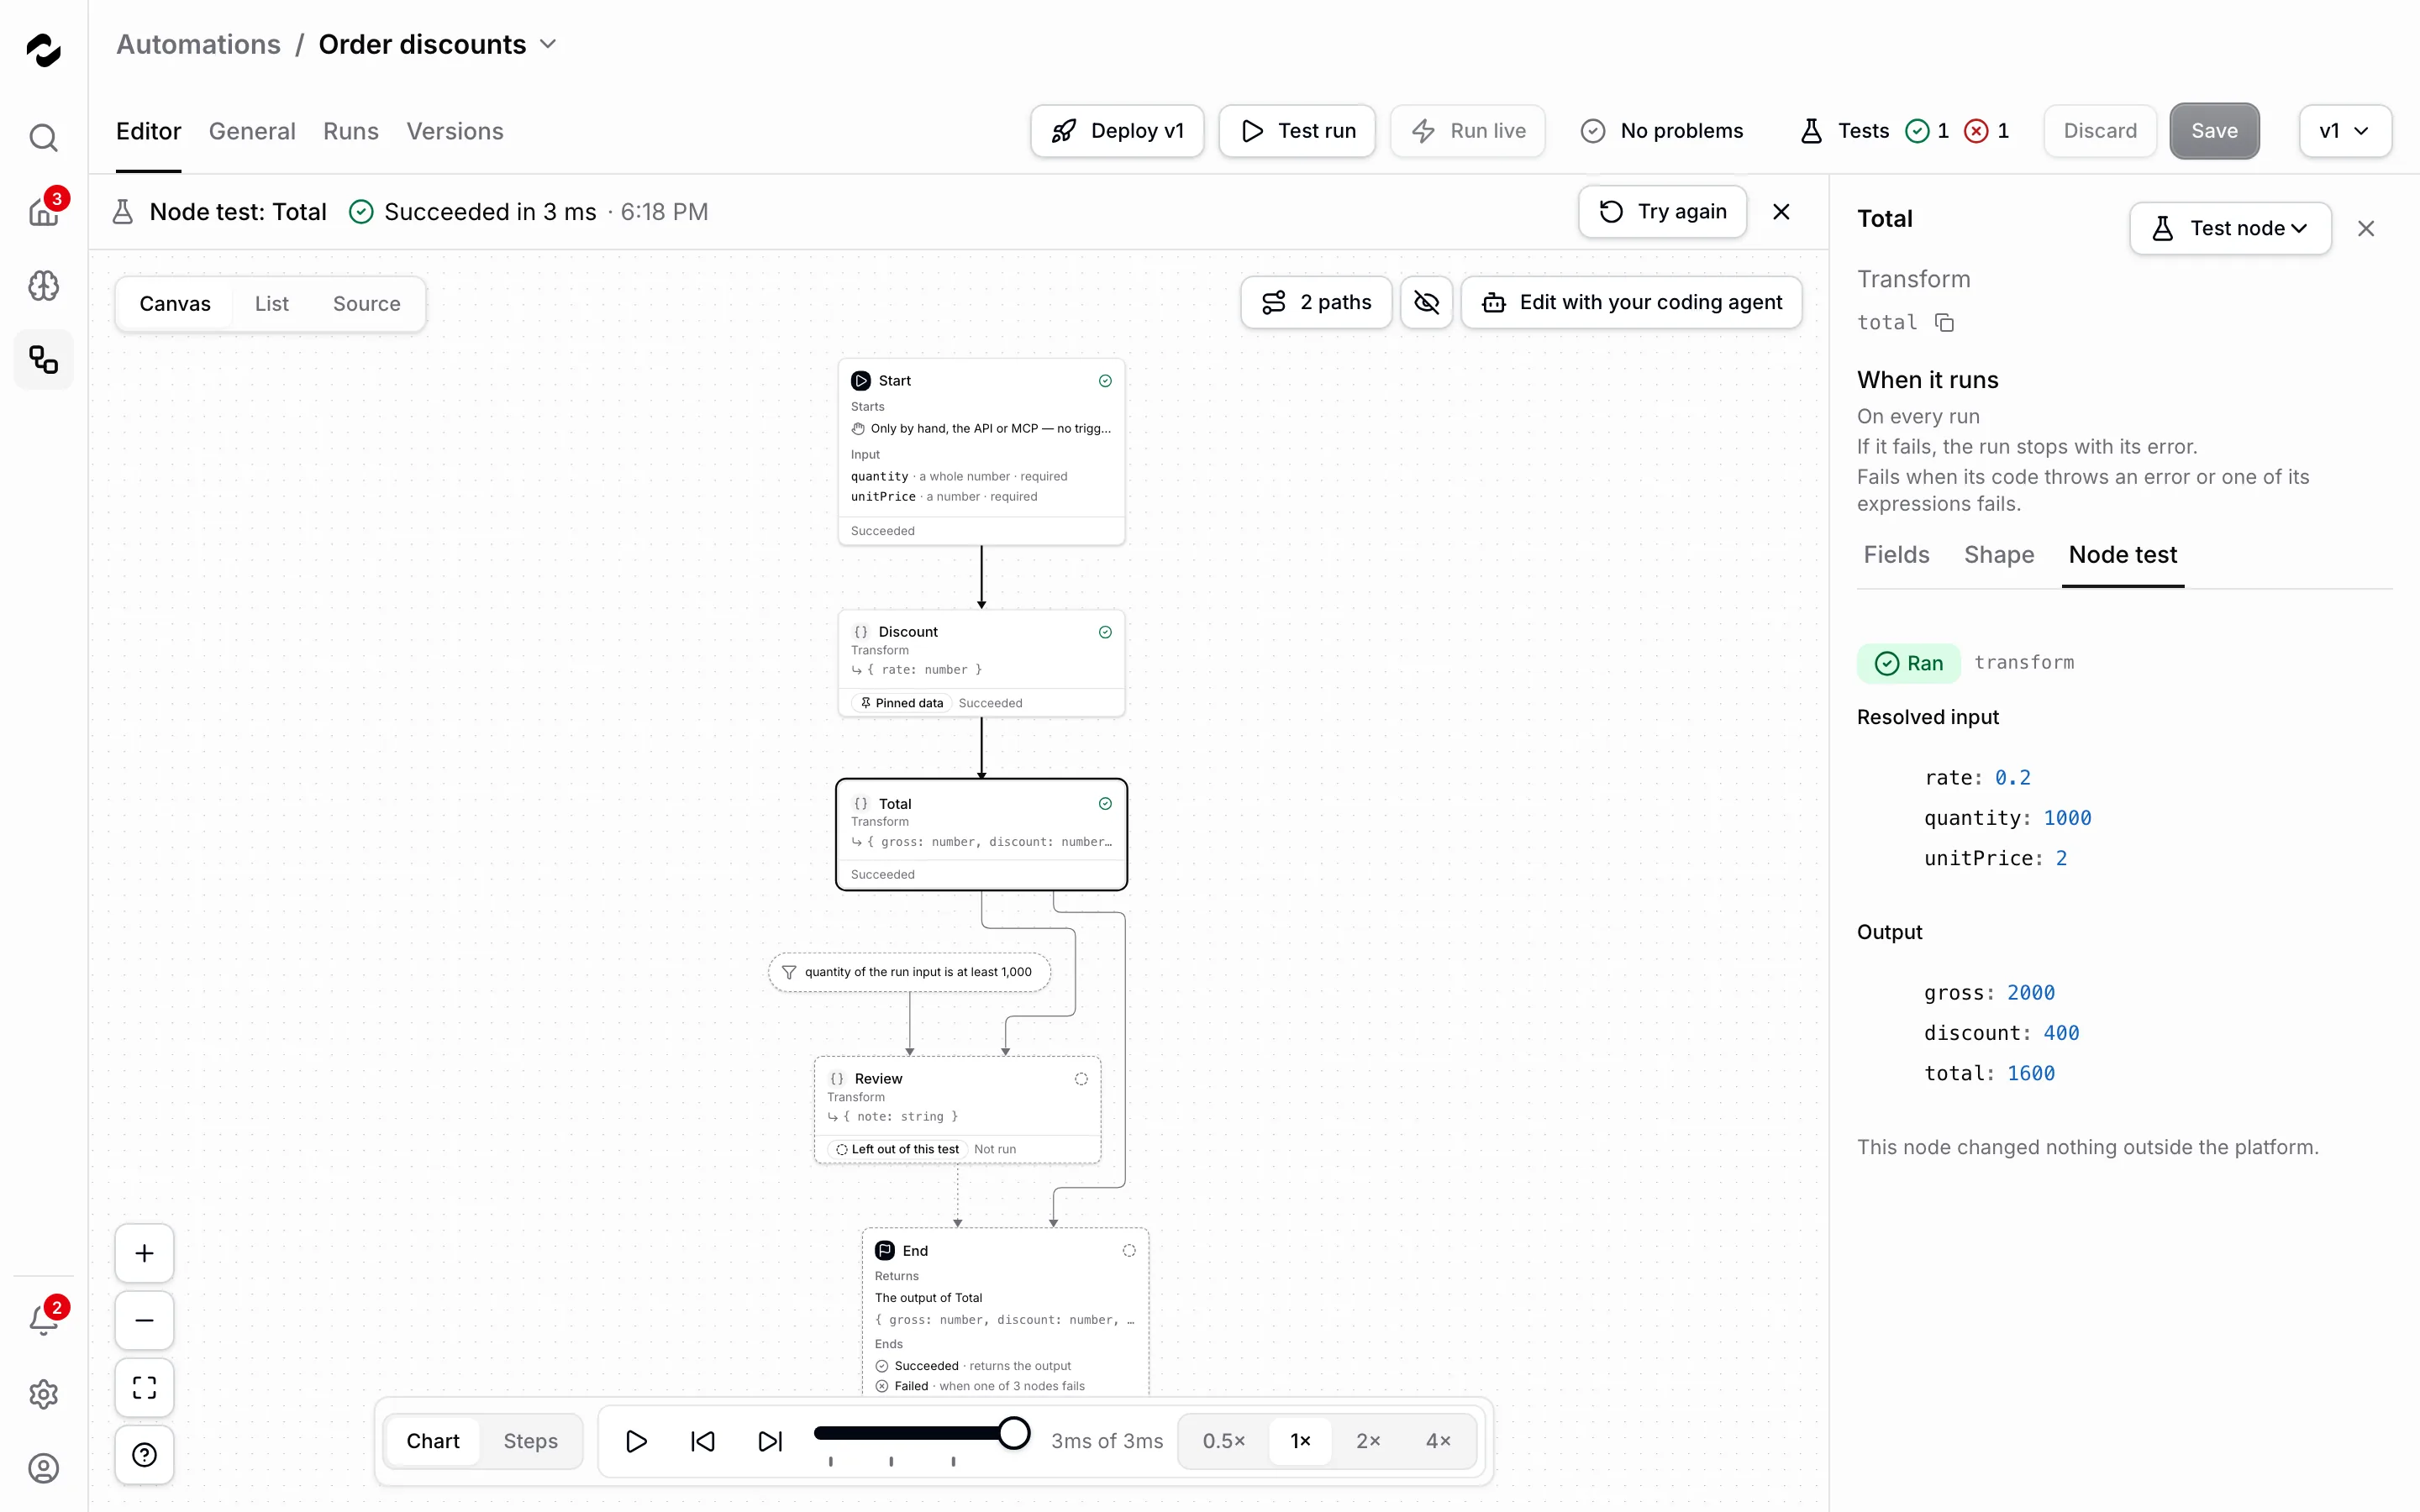The image size is (2420, 1512).
Task: Open settings gear in the sidebar
Action: click(43, 1394)
